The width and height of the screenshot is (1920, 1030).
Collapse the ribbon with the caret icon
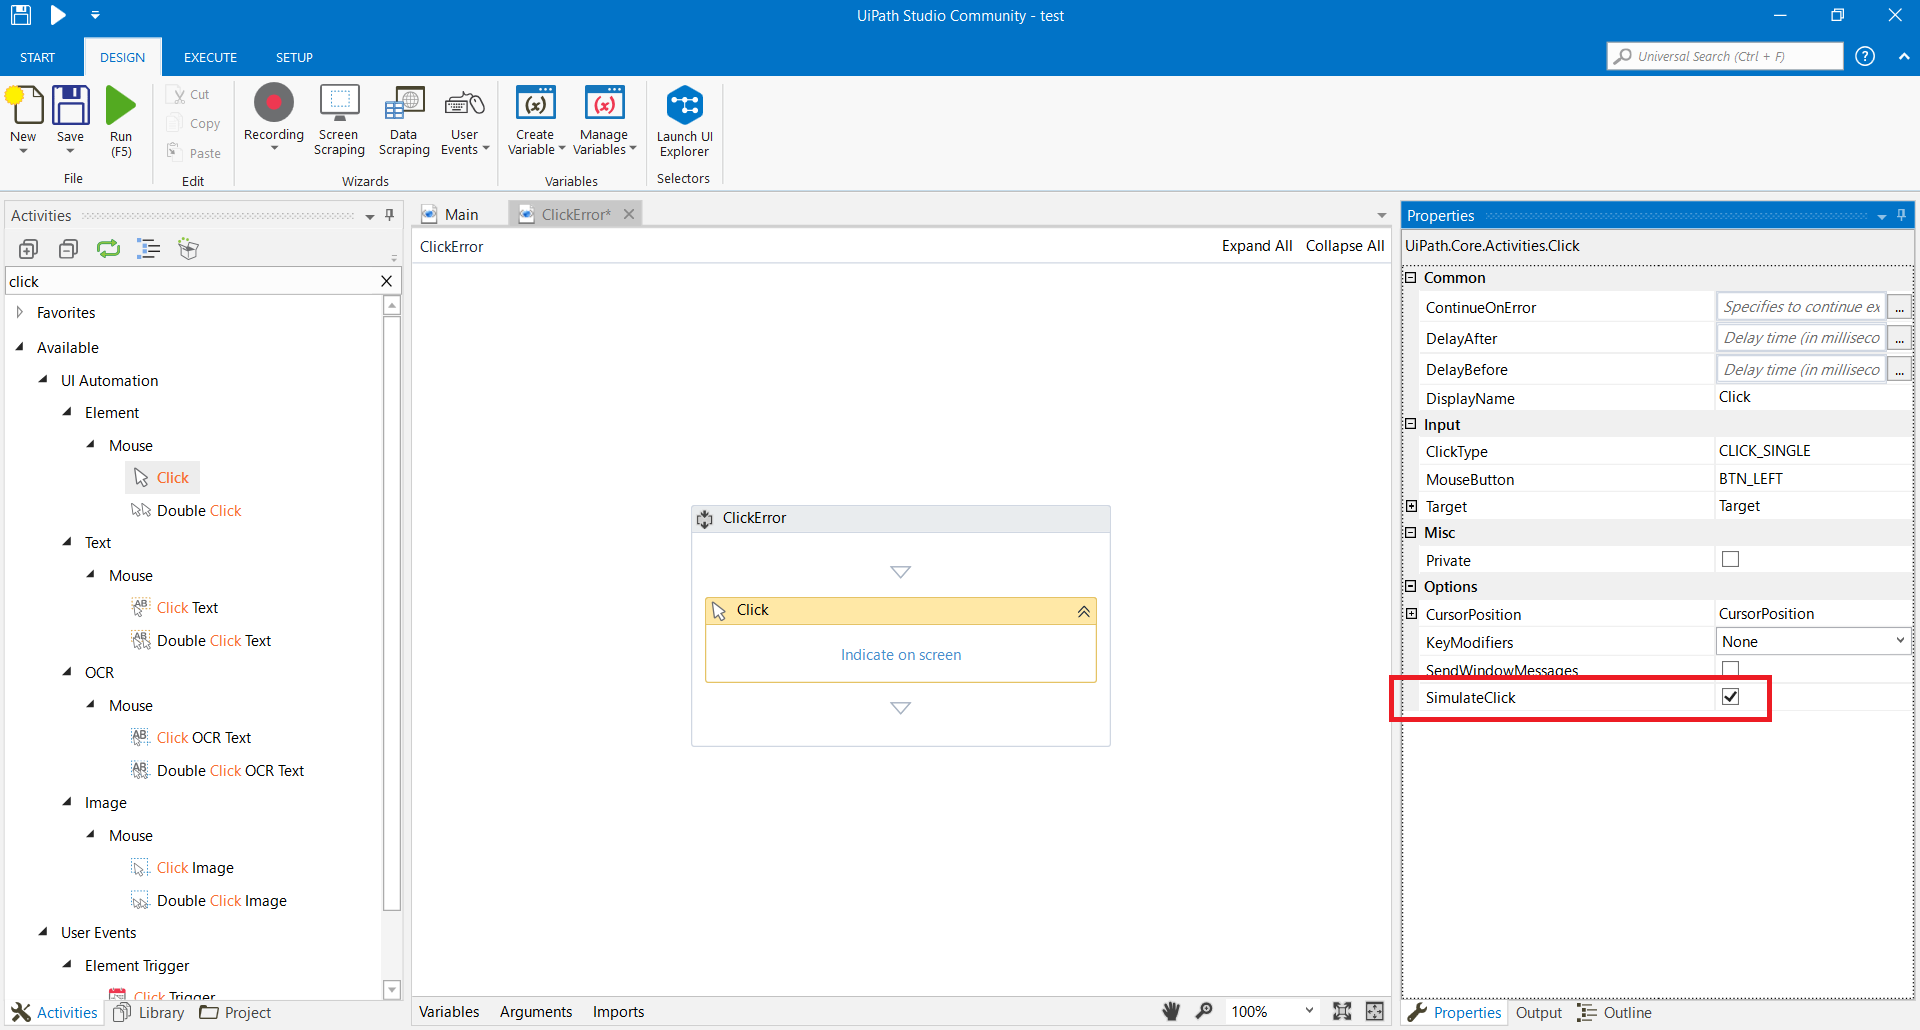[x=1903, y=57]
